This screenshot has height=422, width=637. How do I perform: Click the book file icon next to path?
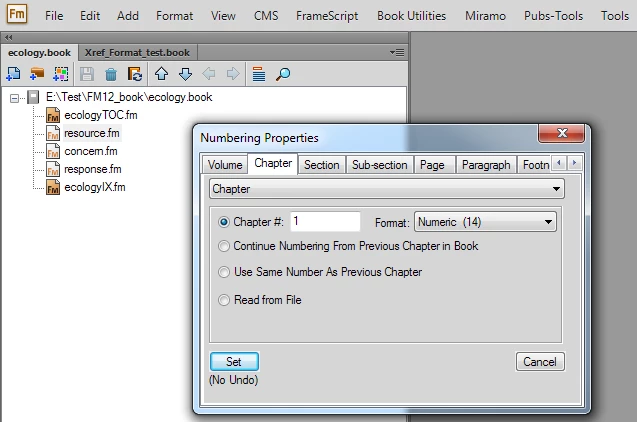click(x=33, y=97)
